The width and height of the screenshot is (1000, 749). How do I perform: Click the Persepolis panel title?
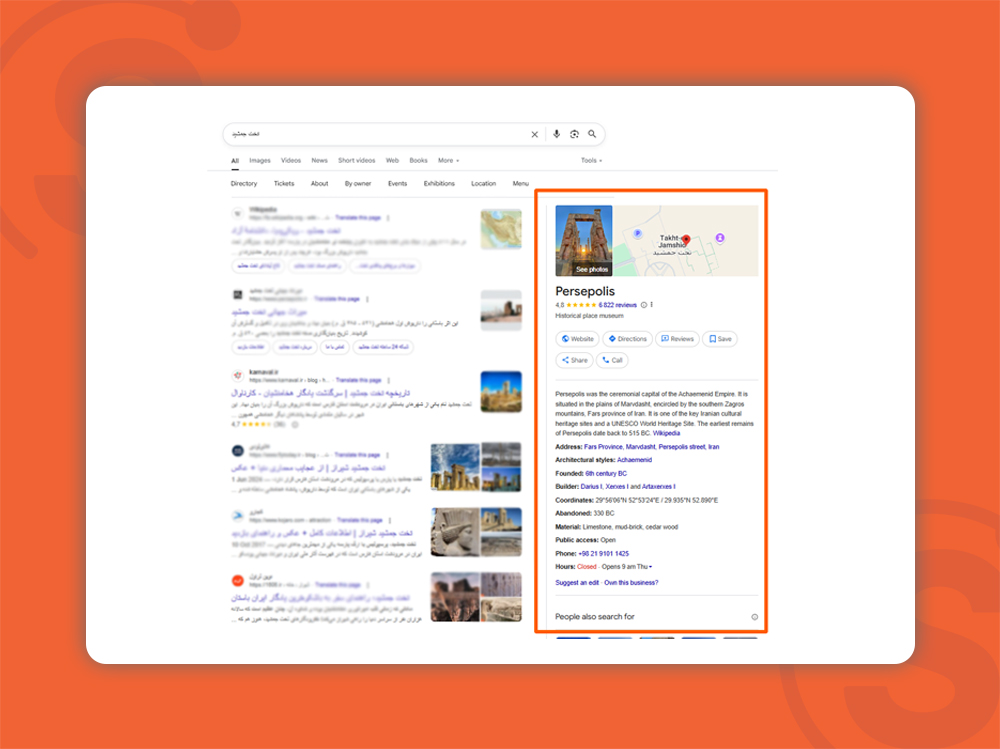(585, 292)
